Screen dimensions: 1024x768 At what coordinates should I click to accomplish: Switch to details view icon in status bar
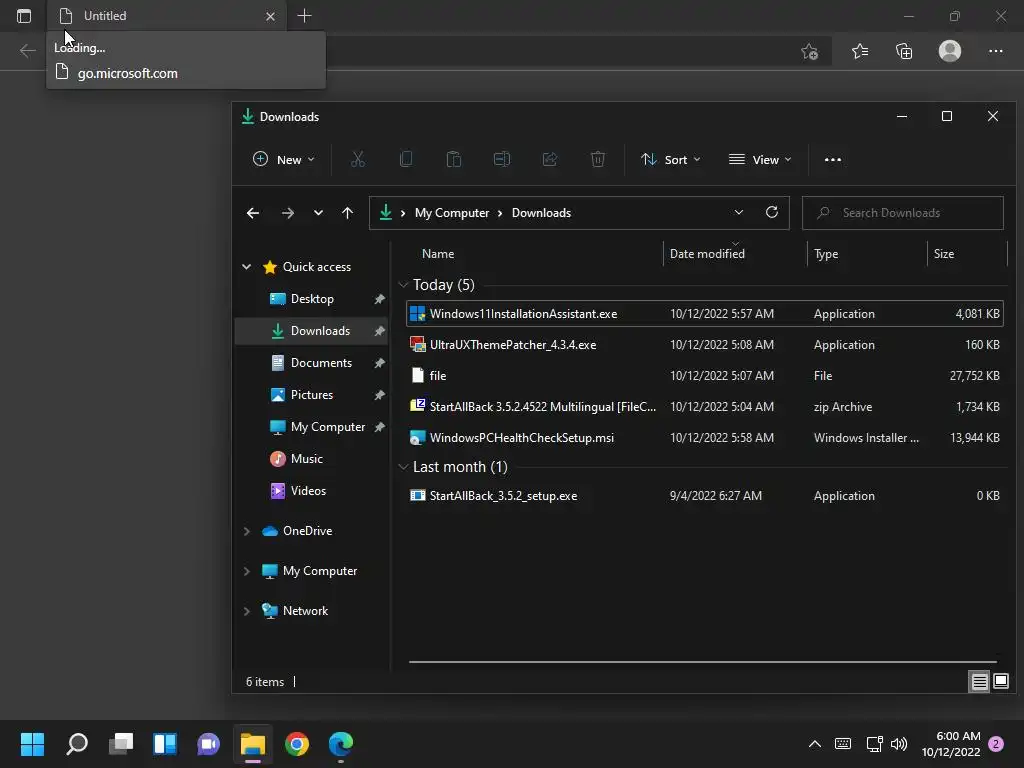pyautogui.click(x=980, y=682)
